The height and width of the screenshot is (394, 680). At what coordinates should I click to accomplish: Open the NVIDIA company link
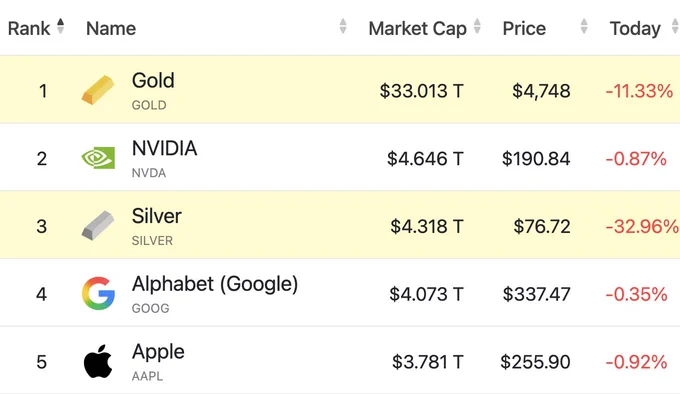pyautogui.click(x=164, y=149)
